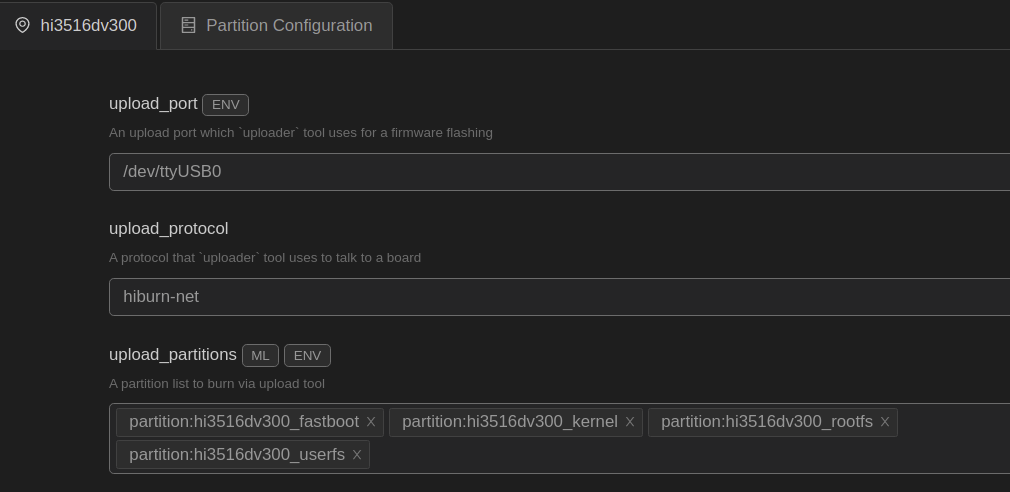This screenshot has height=492, width=1010.
Task: Remove the hi3516dv300_rootfs partition tag
Action: click(x=885, y=422)
